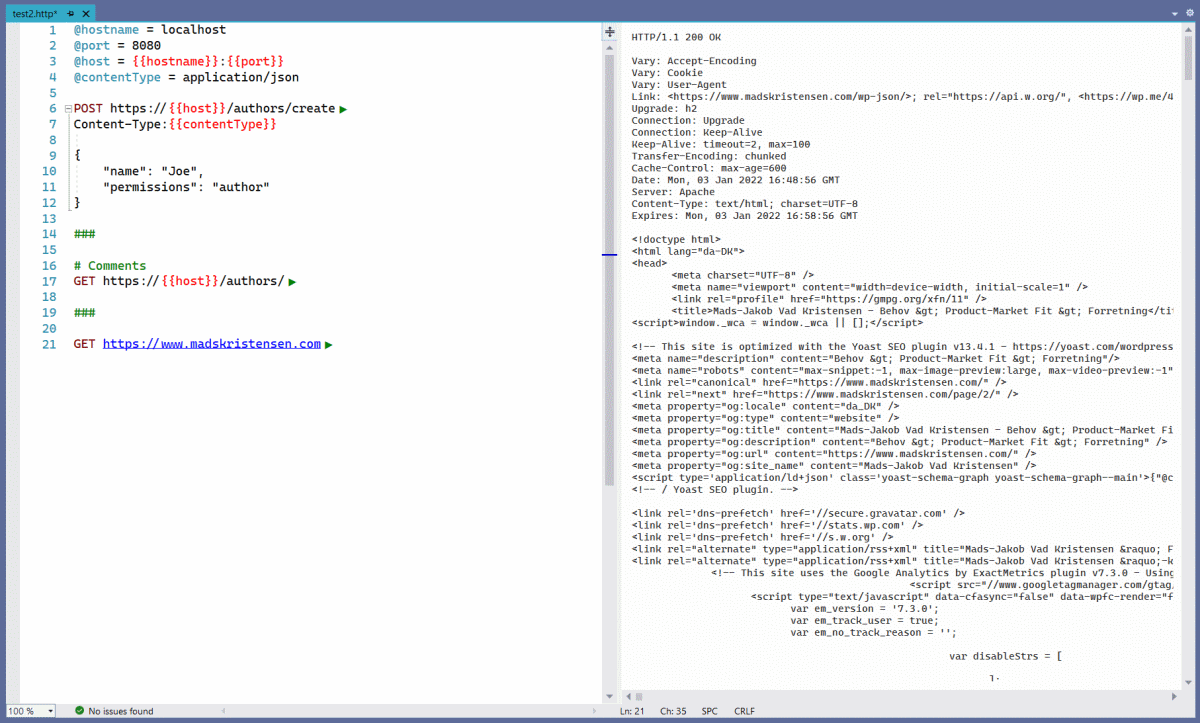Click the SPC indentation indicator
1200x723 pixels.
click(709, 711)
